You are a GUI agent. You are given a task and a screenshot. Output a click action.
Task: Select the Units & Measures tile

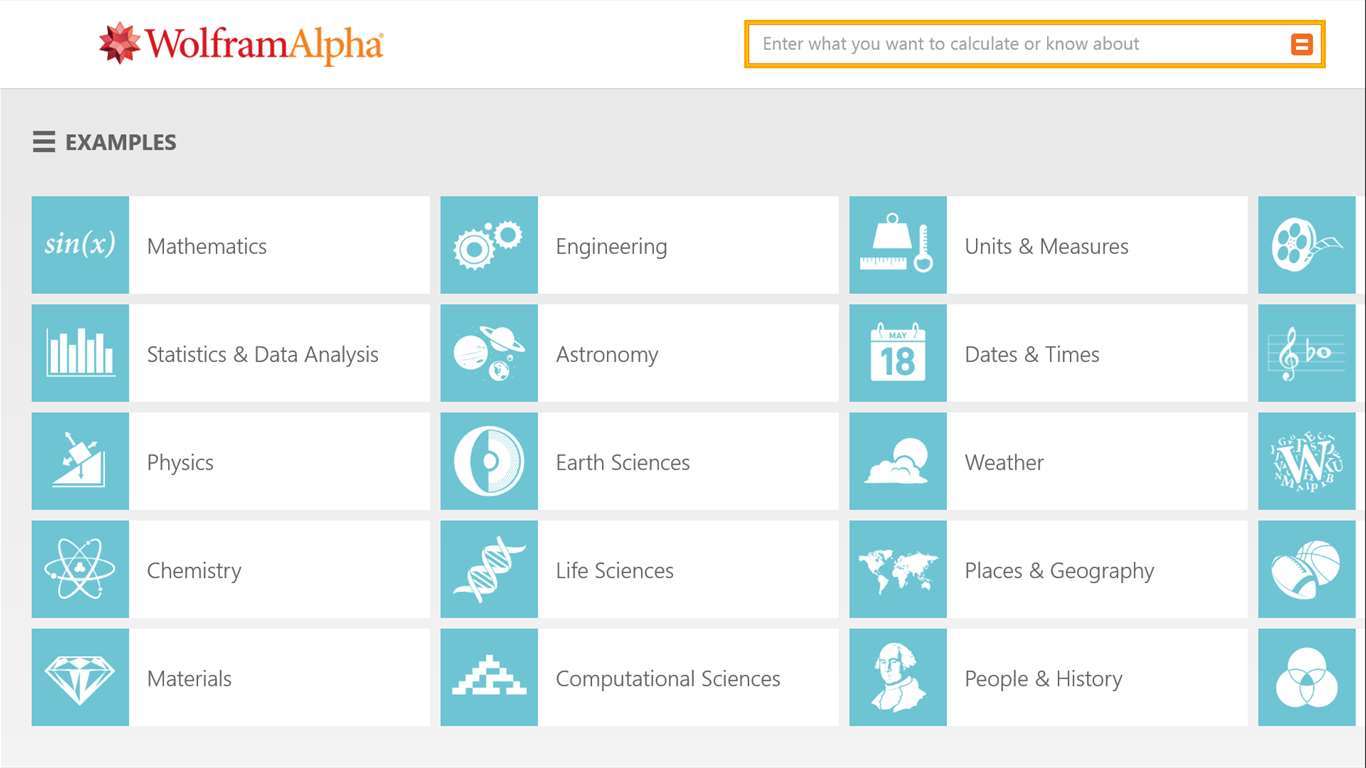point(1046,246)
